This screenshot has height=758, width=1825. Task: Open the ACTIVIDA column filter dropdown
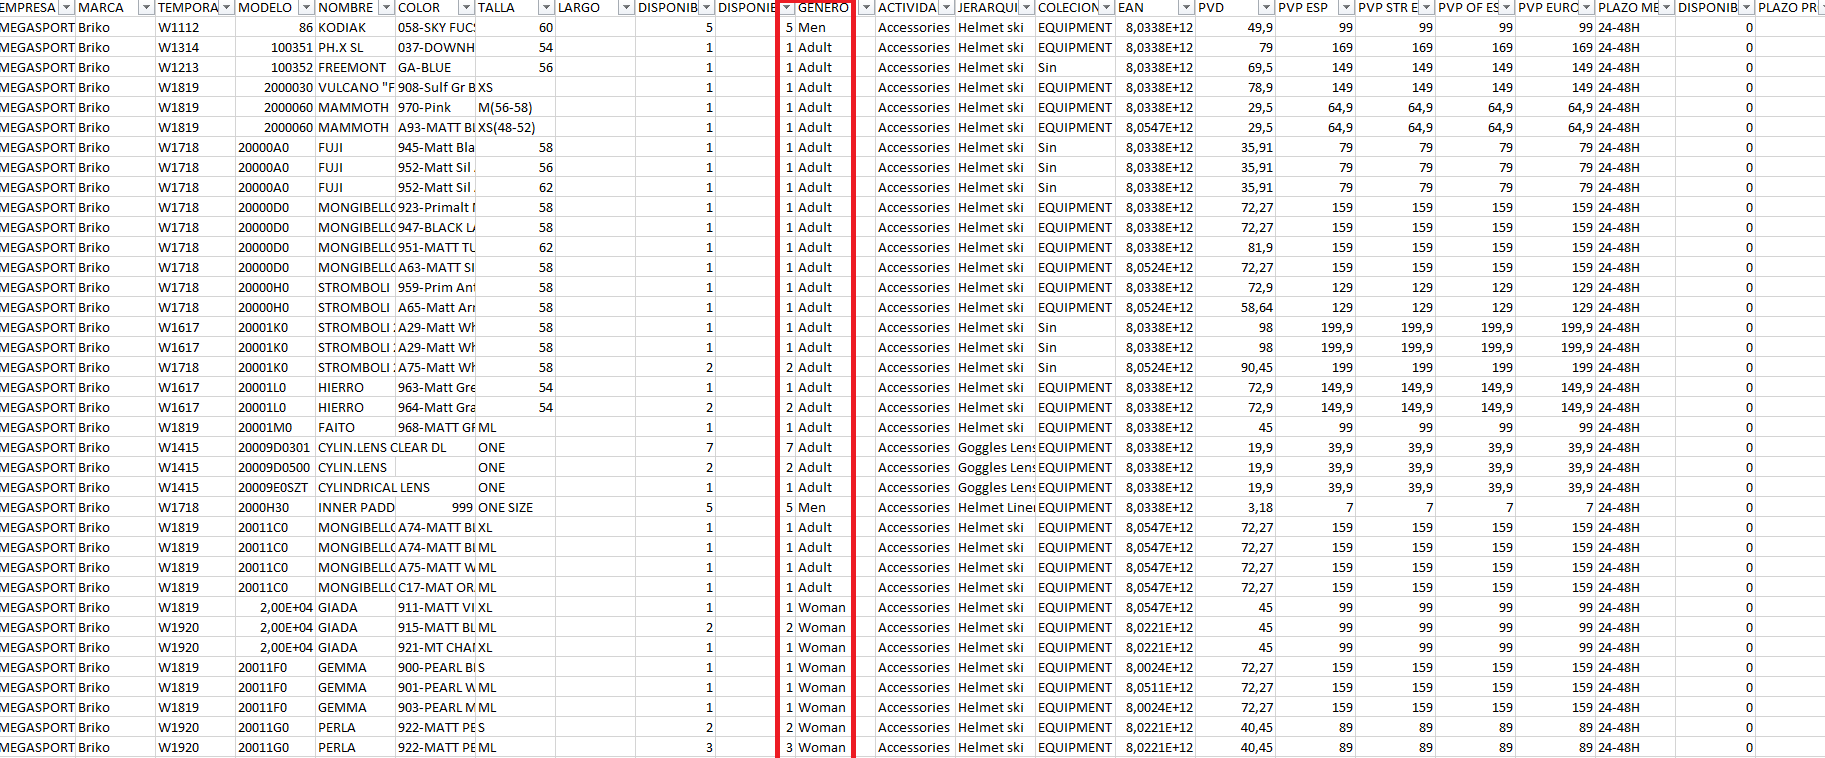click(x=946, y=7)
